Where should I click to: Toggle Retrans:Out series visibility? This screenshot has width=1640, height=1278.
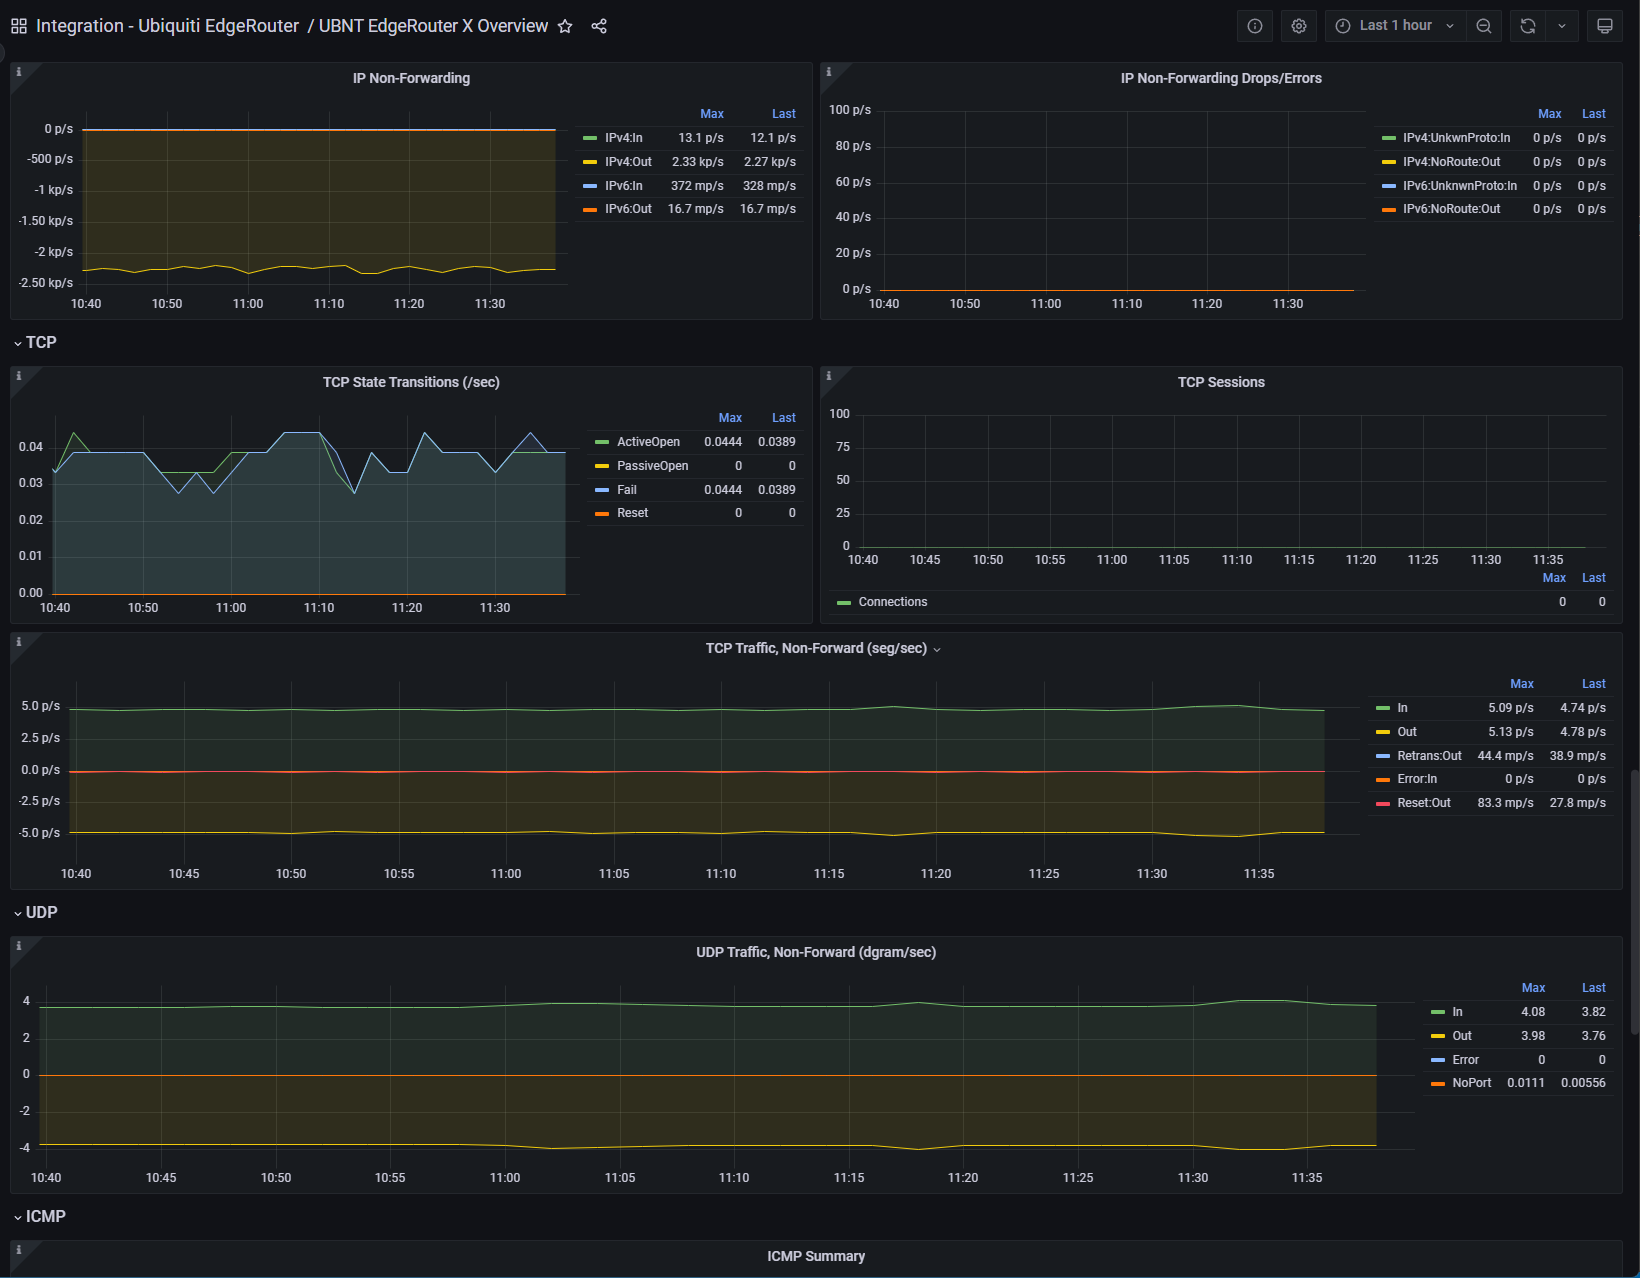tap(1429, 756)
